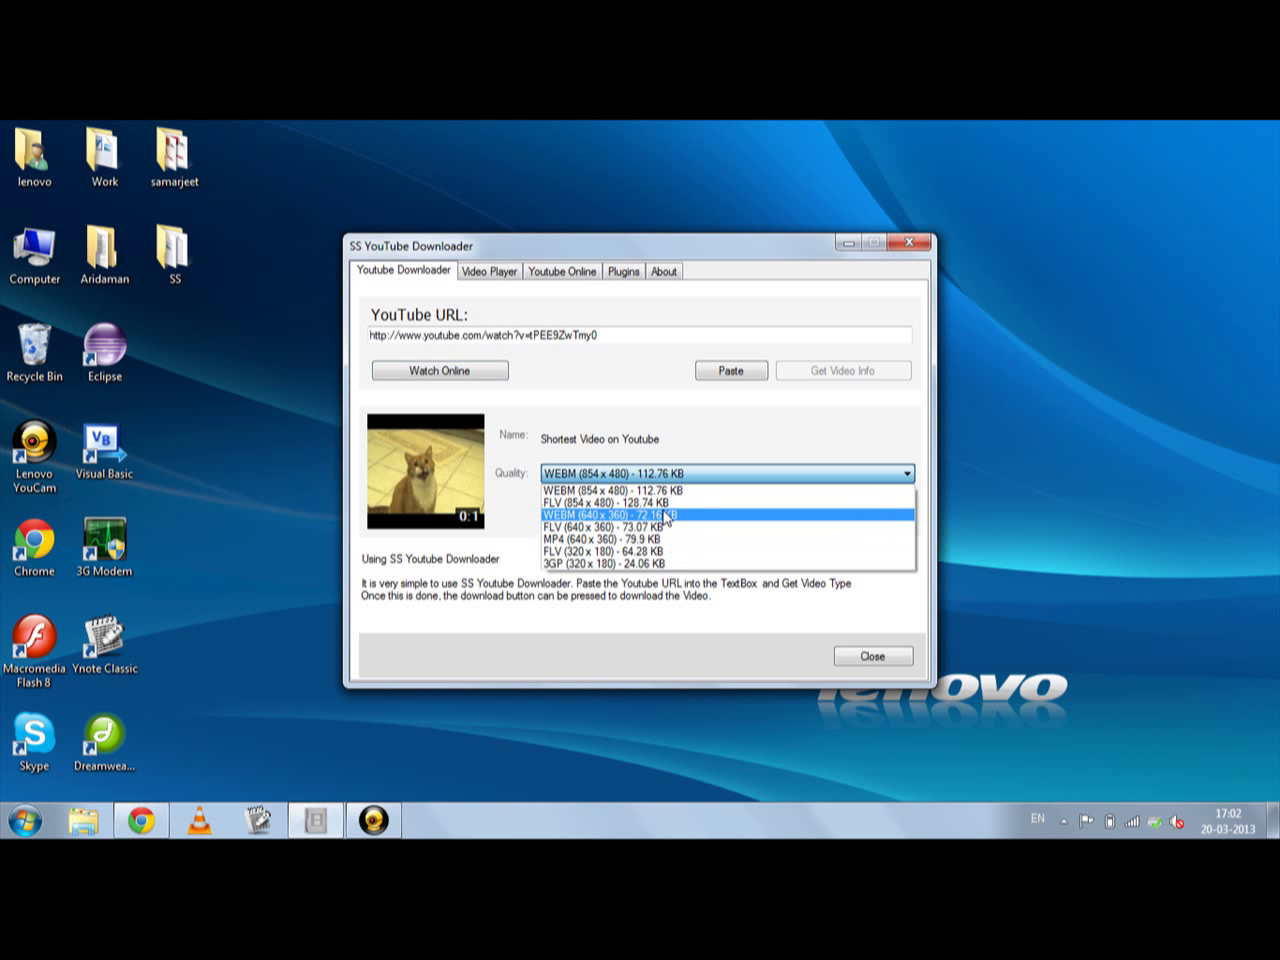
Task: Click the Close button in the downloader
Action: [873, 657]
